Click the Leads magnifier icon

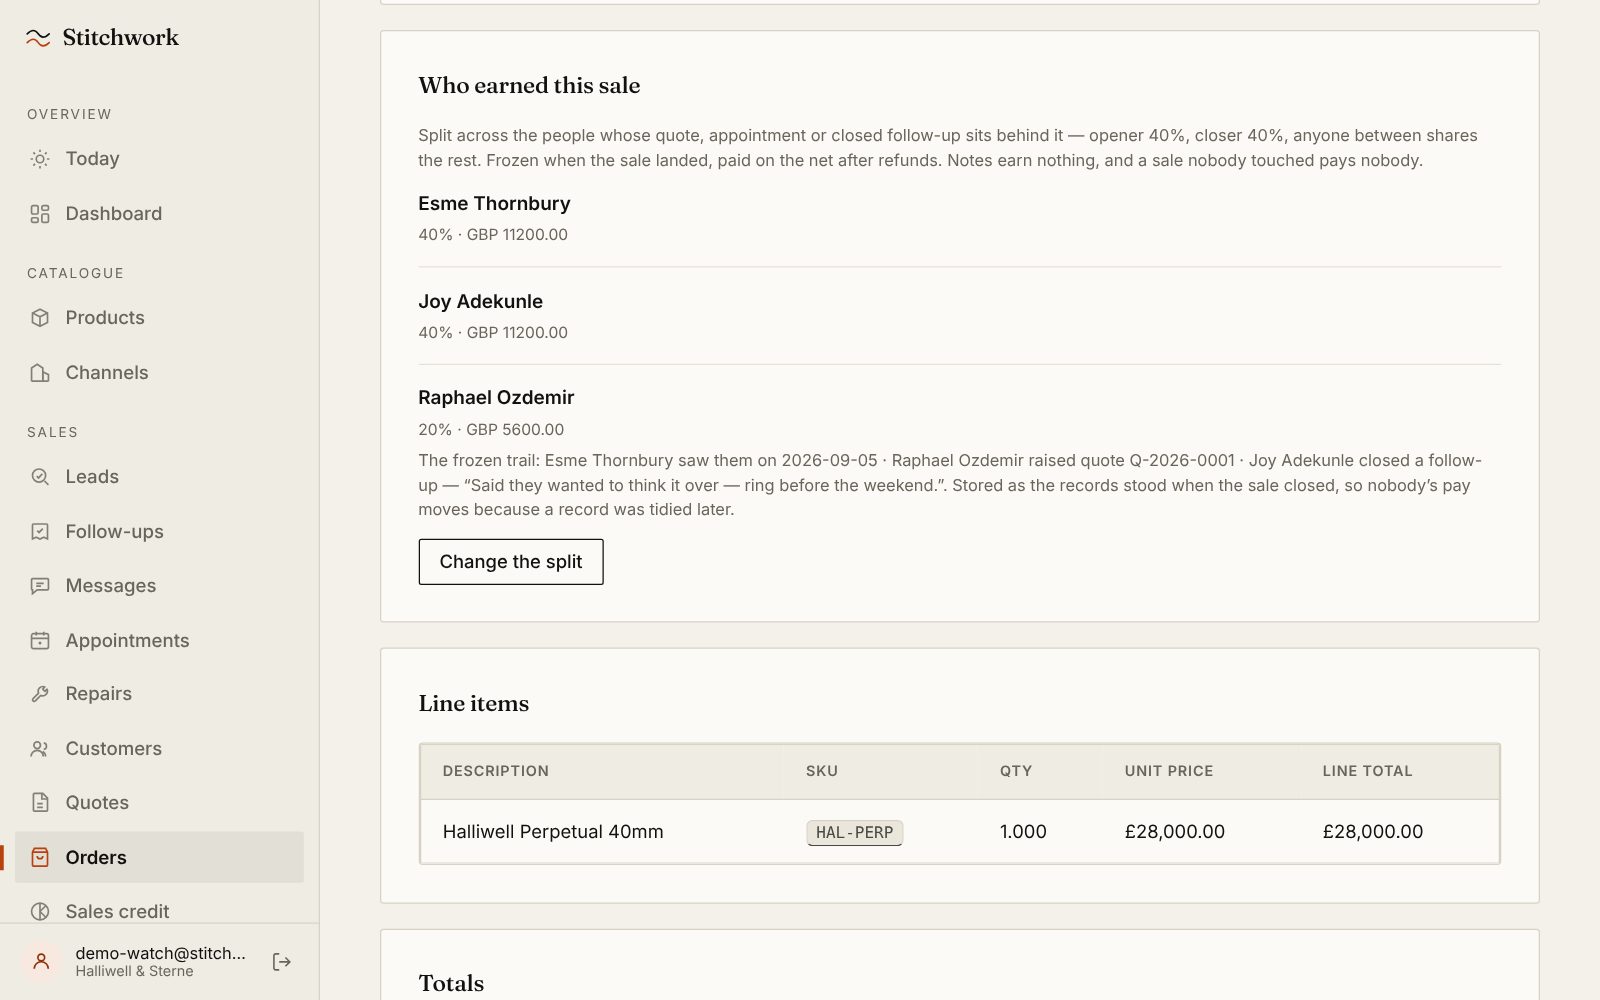pos(40,477)
